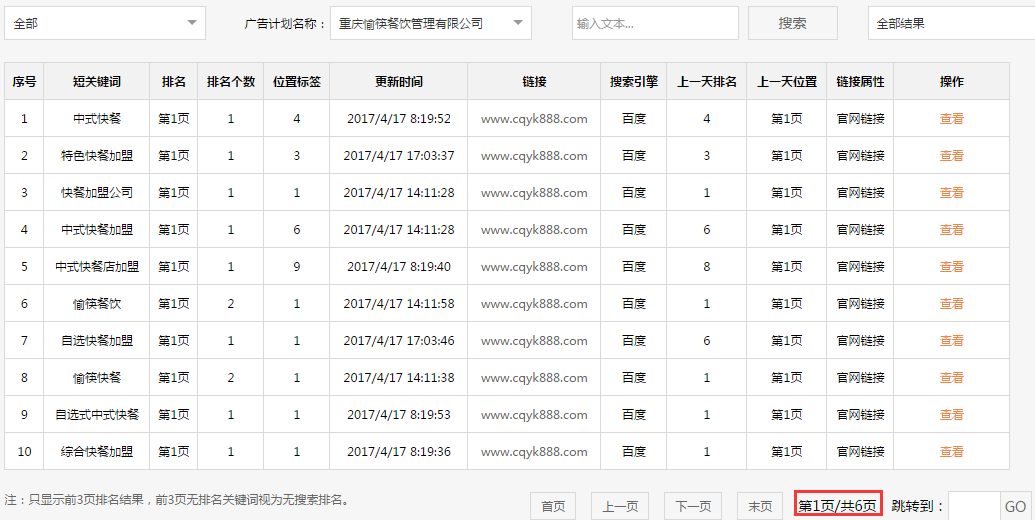Open 查看 for keyword 中式快餐

951,119
